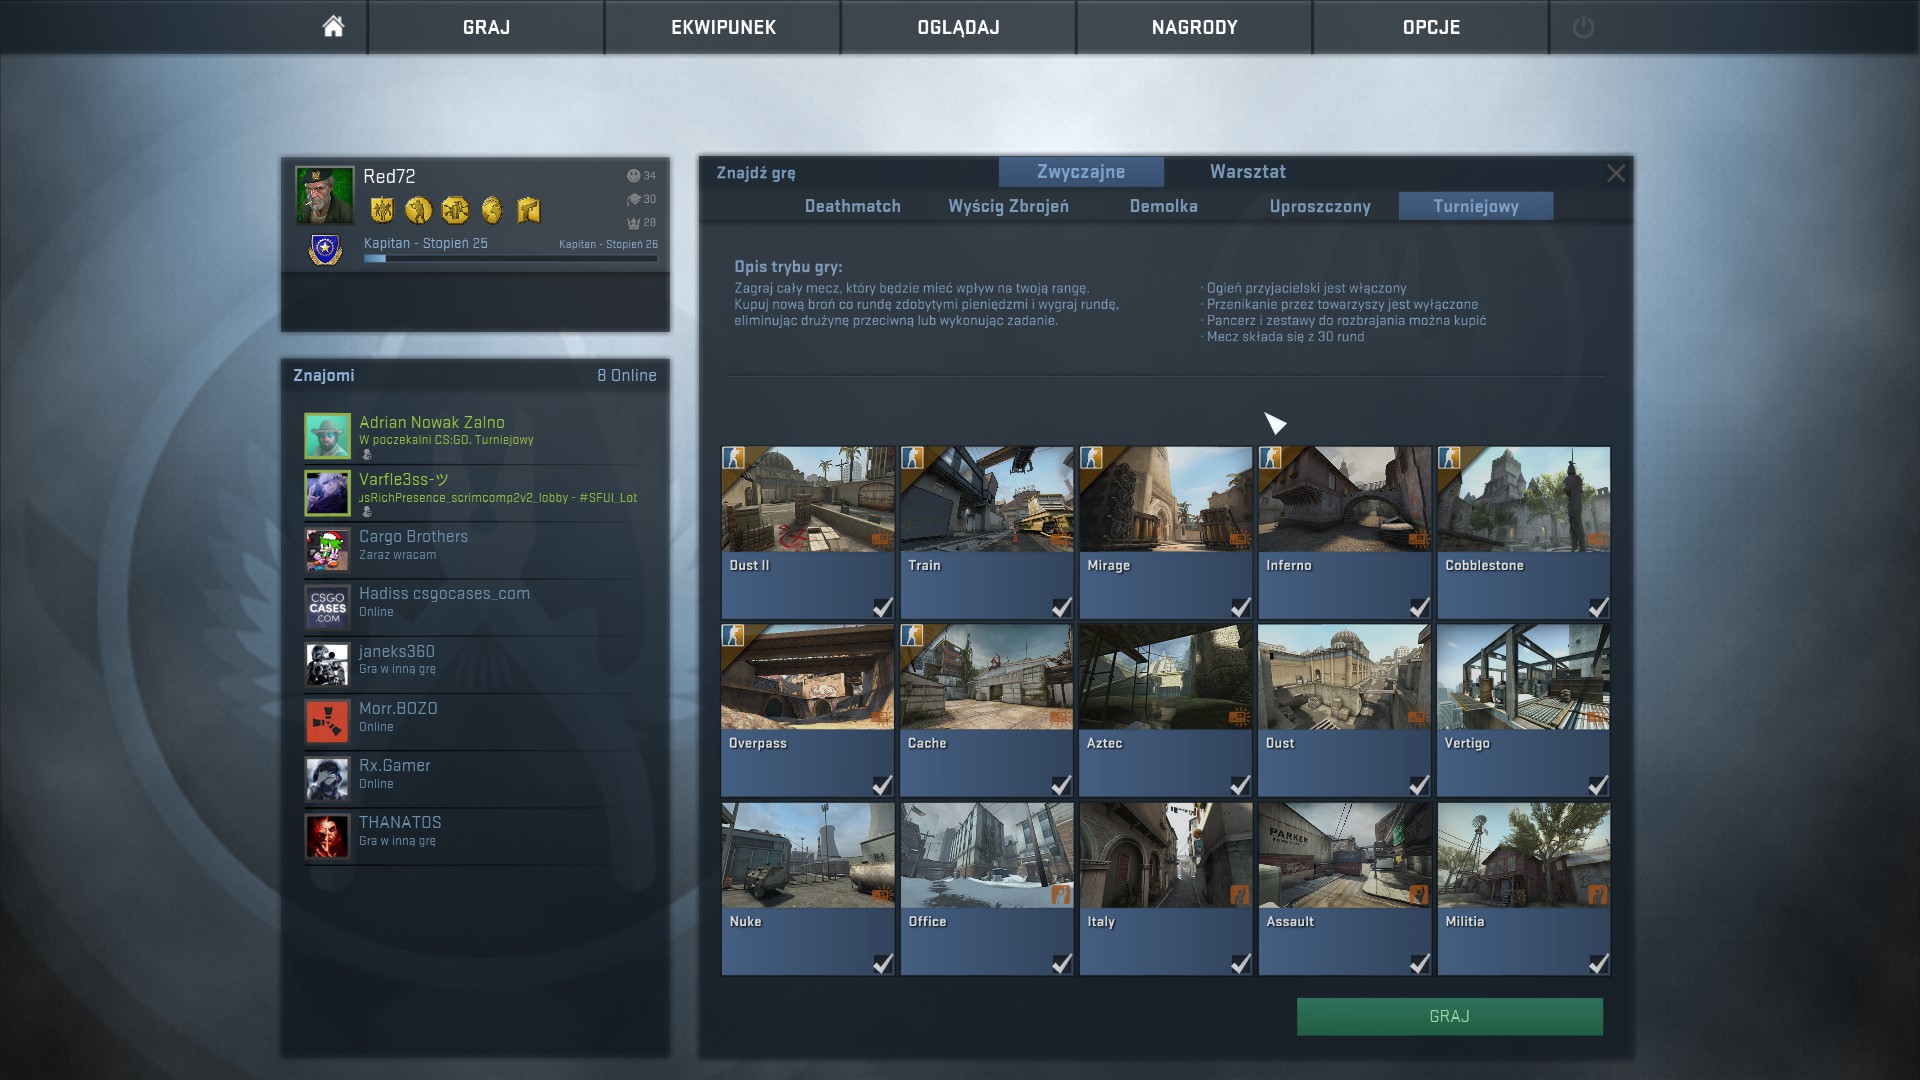The image size is (1920, 1080).
Task: Open Adrian Nowak Zalno's friend avatar
Action: point(327,436)
